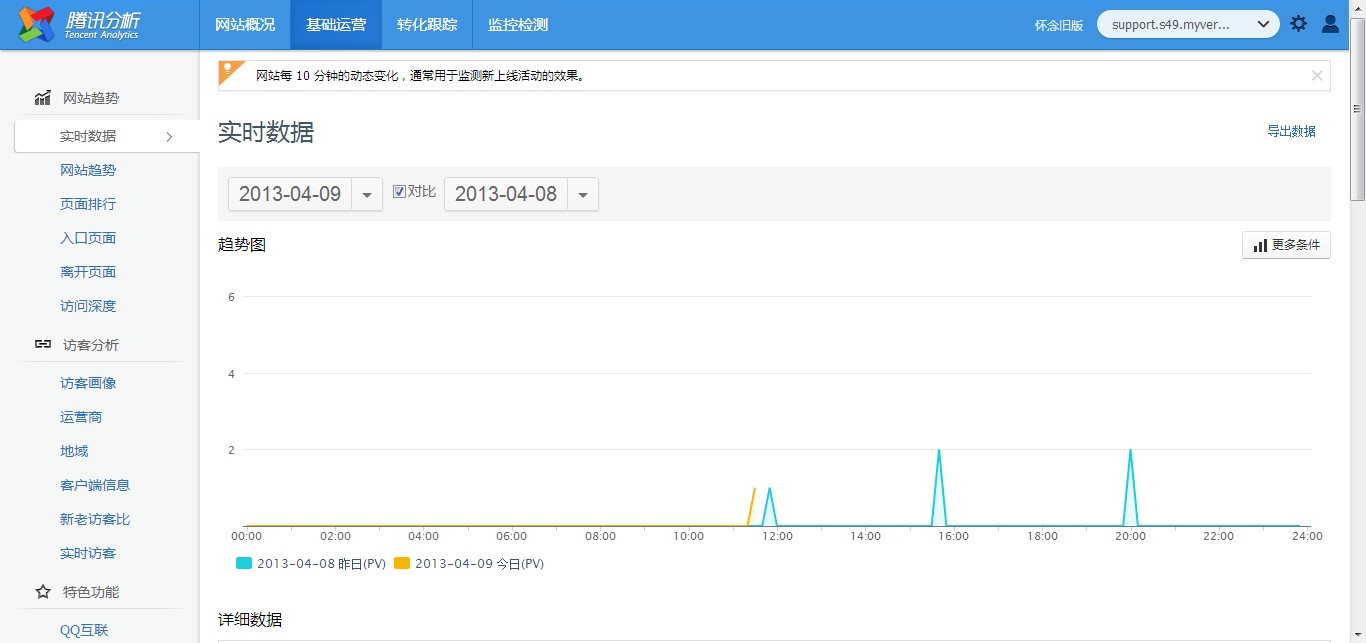Open 页面排行 in the sidebar
The image size is (1366, 643).
pos(88,204)
